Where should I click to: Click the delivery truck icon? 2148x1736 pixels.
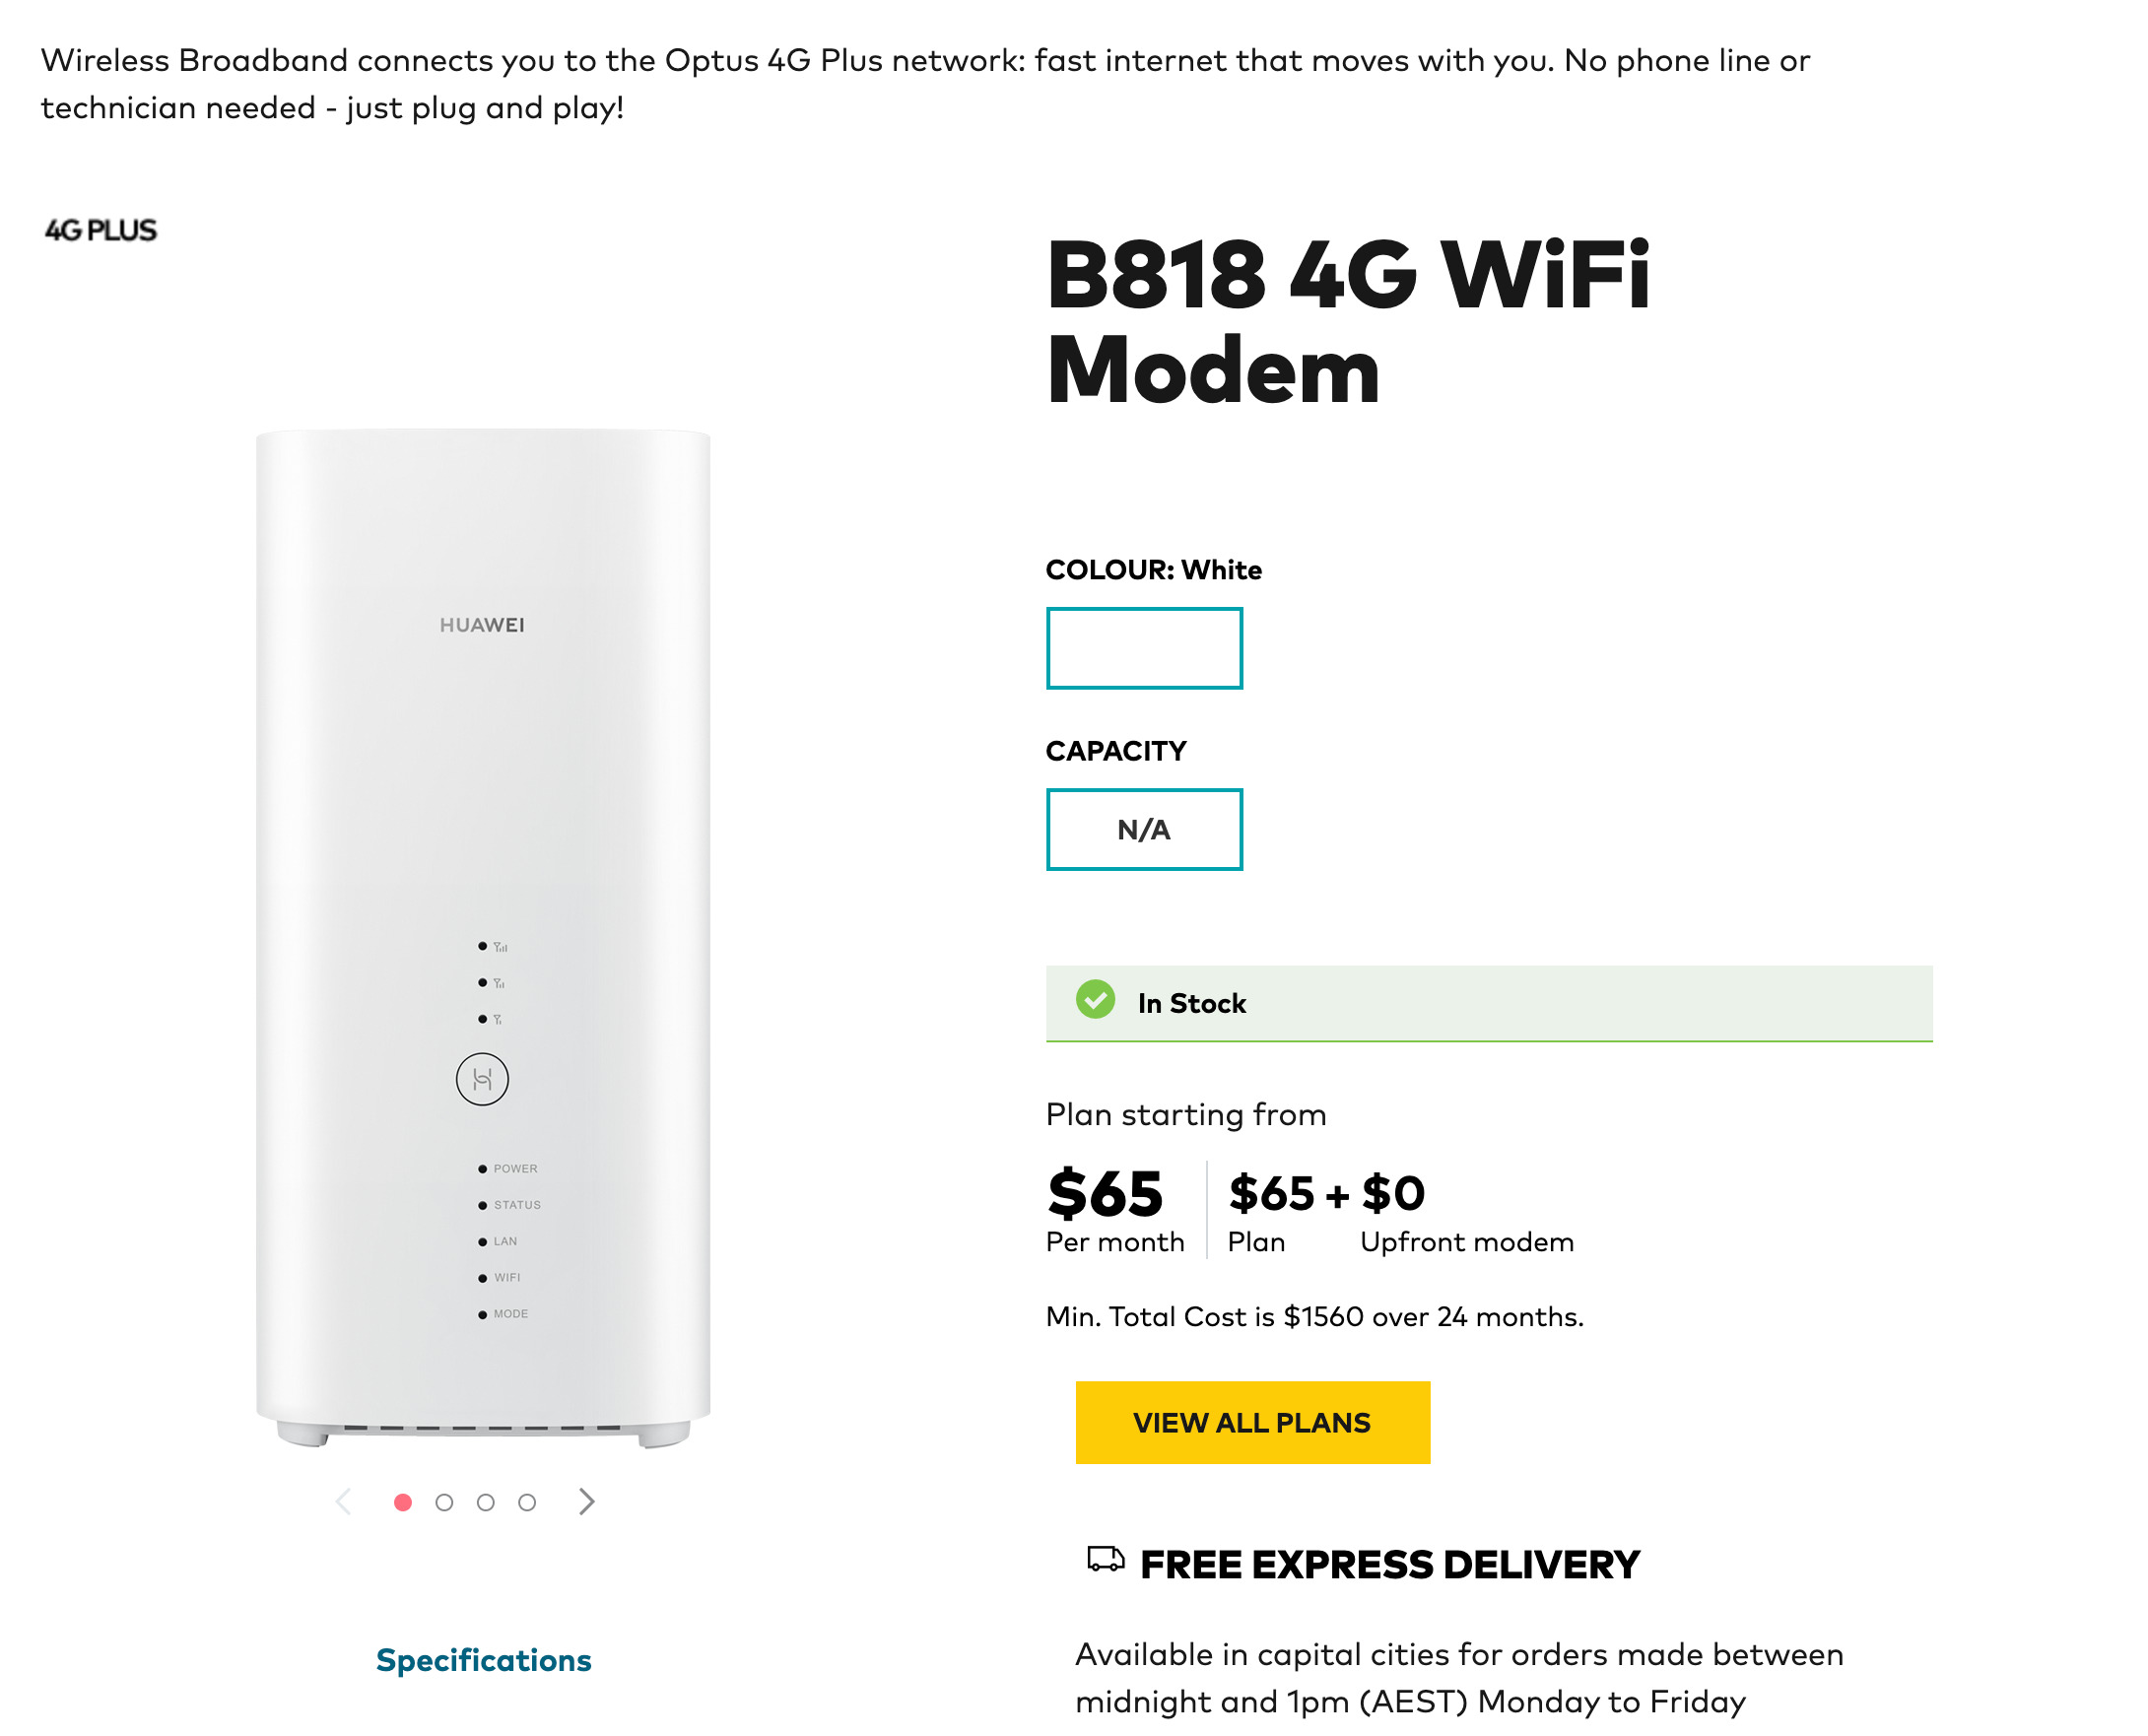[x=1105, y=1560]
